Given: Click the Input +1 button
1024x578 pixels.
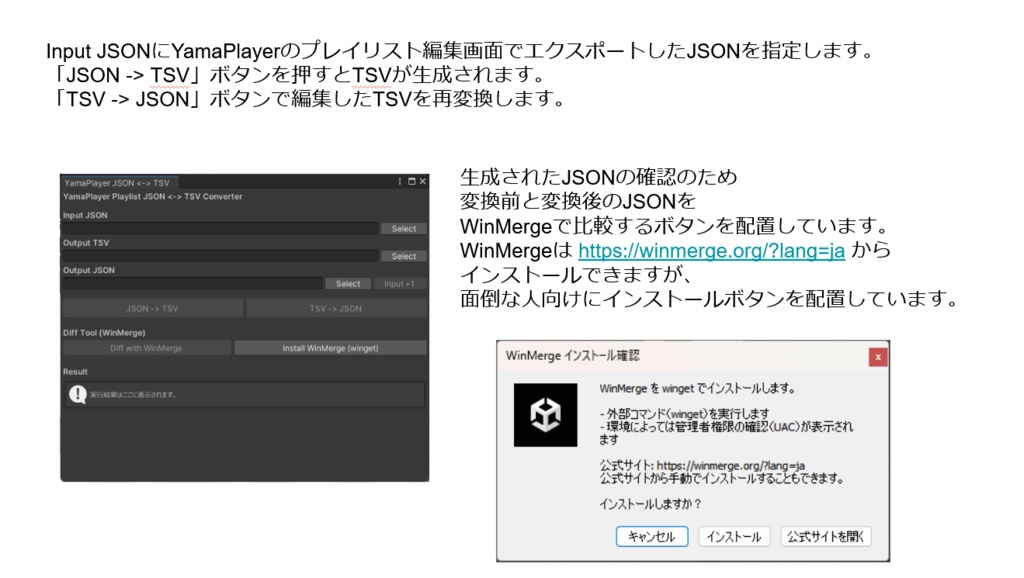Looking at the screenshot, I should tap(400, 283).
